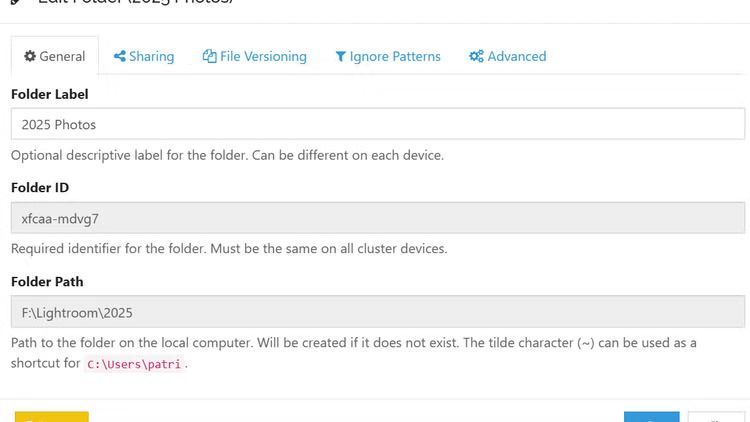Viewport: 750px width, 422px height.
Task: Click the share icon beside Sharing
Action: pyautogui.click(x=119, y=57)
